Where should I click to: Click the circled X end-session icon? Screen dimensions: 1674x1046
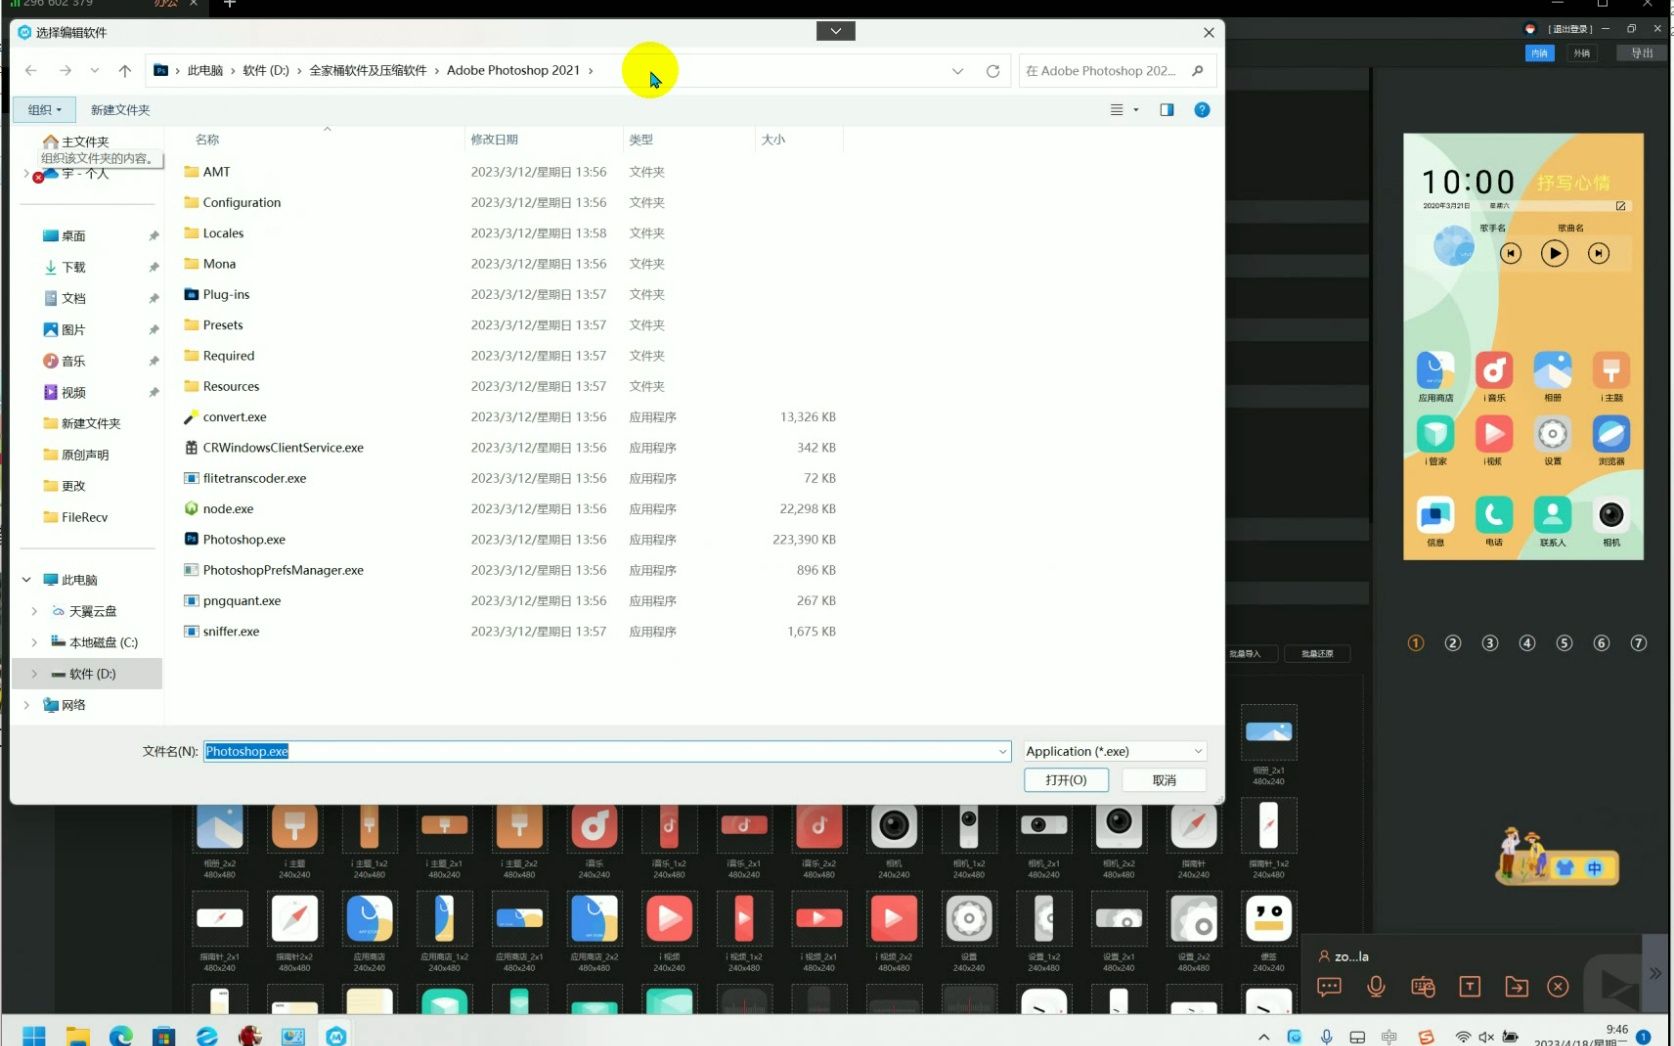pos(1558,987)
